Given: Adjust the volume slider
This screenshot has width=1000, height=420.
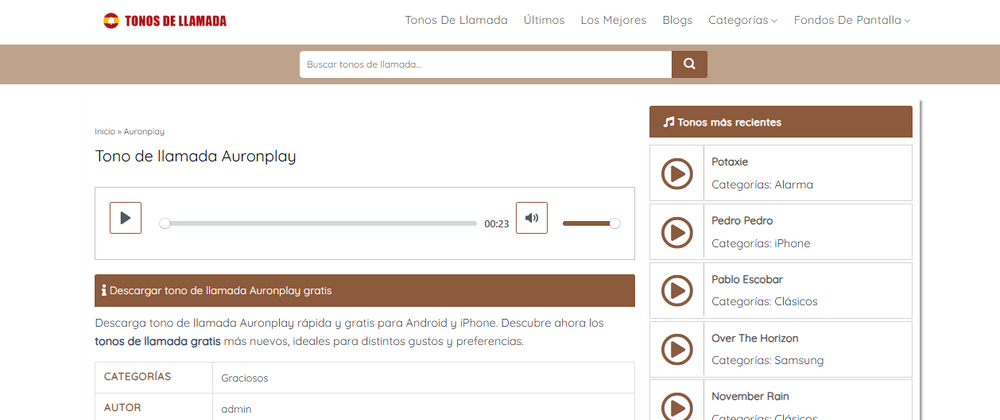Looking at the screenshot, I should click(591, 223).
